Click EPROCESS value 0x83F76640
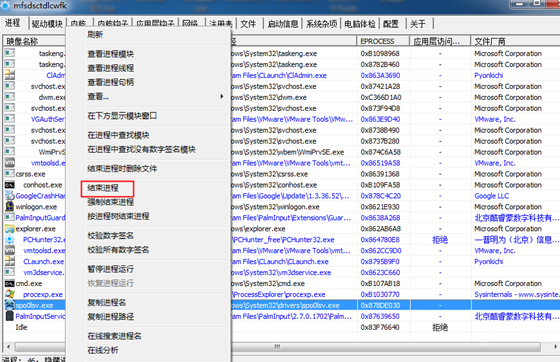Image resolution: width=560 pixels, height=362 pixels. [380, 327]
